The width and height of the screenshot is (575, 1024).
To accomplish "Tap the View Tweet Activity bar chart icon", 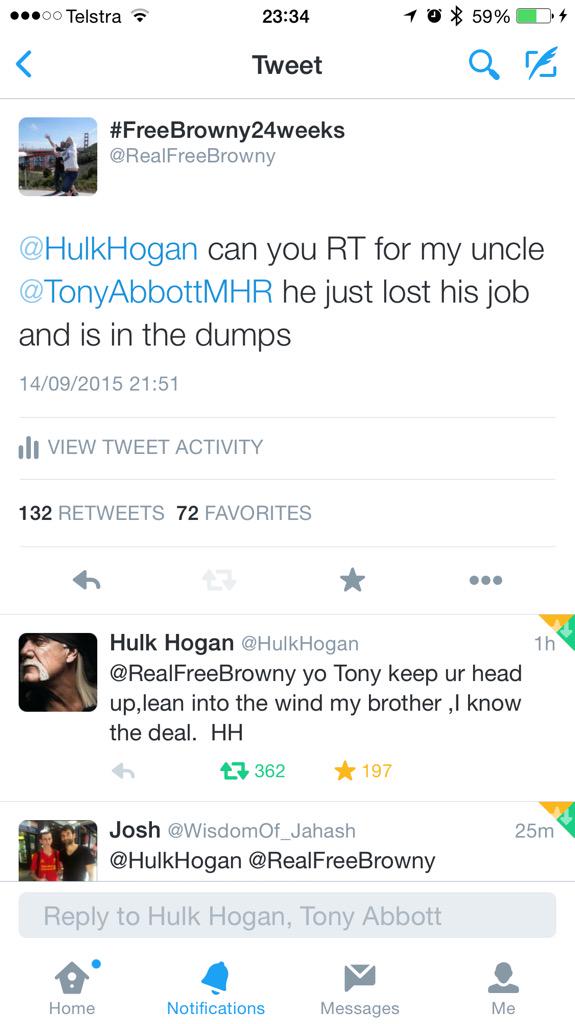I will pyautogui.click(x=29, y=447).
